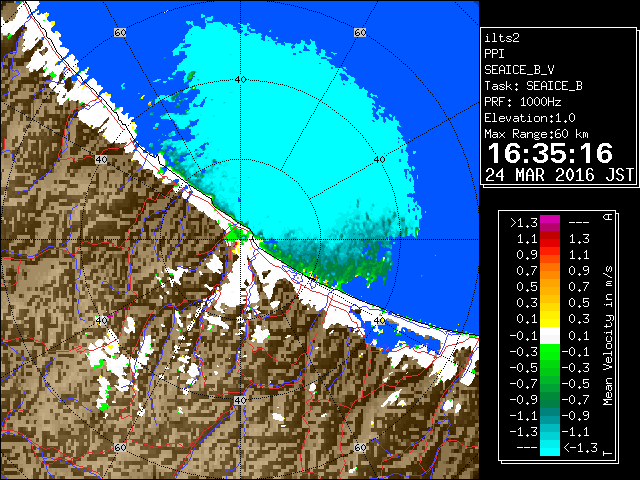Click the 'Max Range:60 km' text
Image resolution: width=640 pixels, height=480 pixels.
coord(536,134)
